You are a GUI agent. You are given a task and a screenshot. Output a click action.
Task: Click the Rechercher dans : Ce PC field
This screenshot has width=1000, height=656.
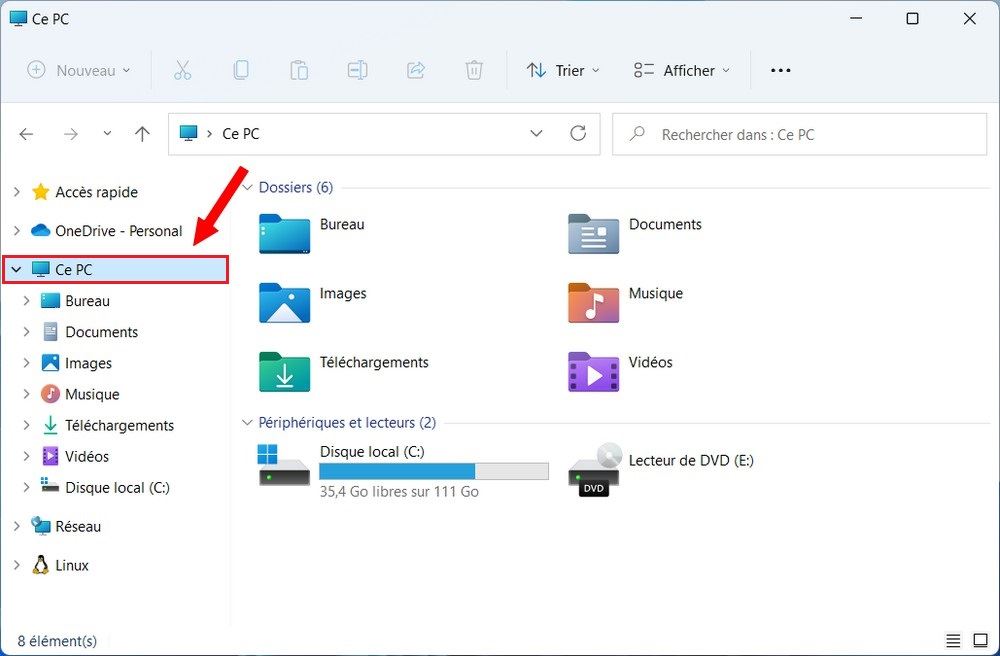coord(800,134)
